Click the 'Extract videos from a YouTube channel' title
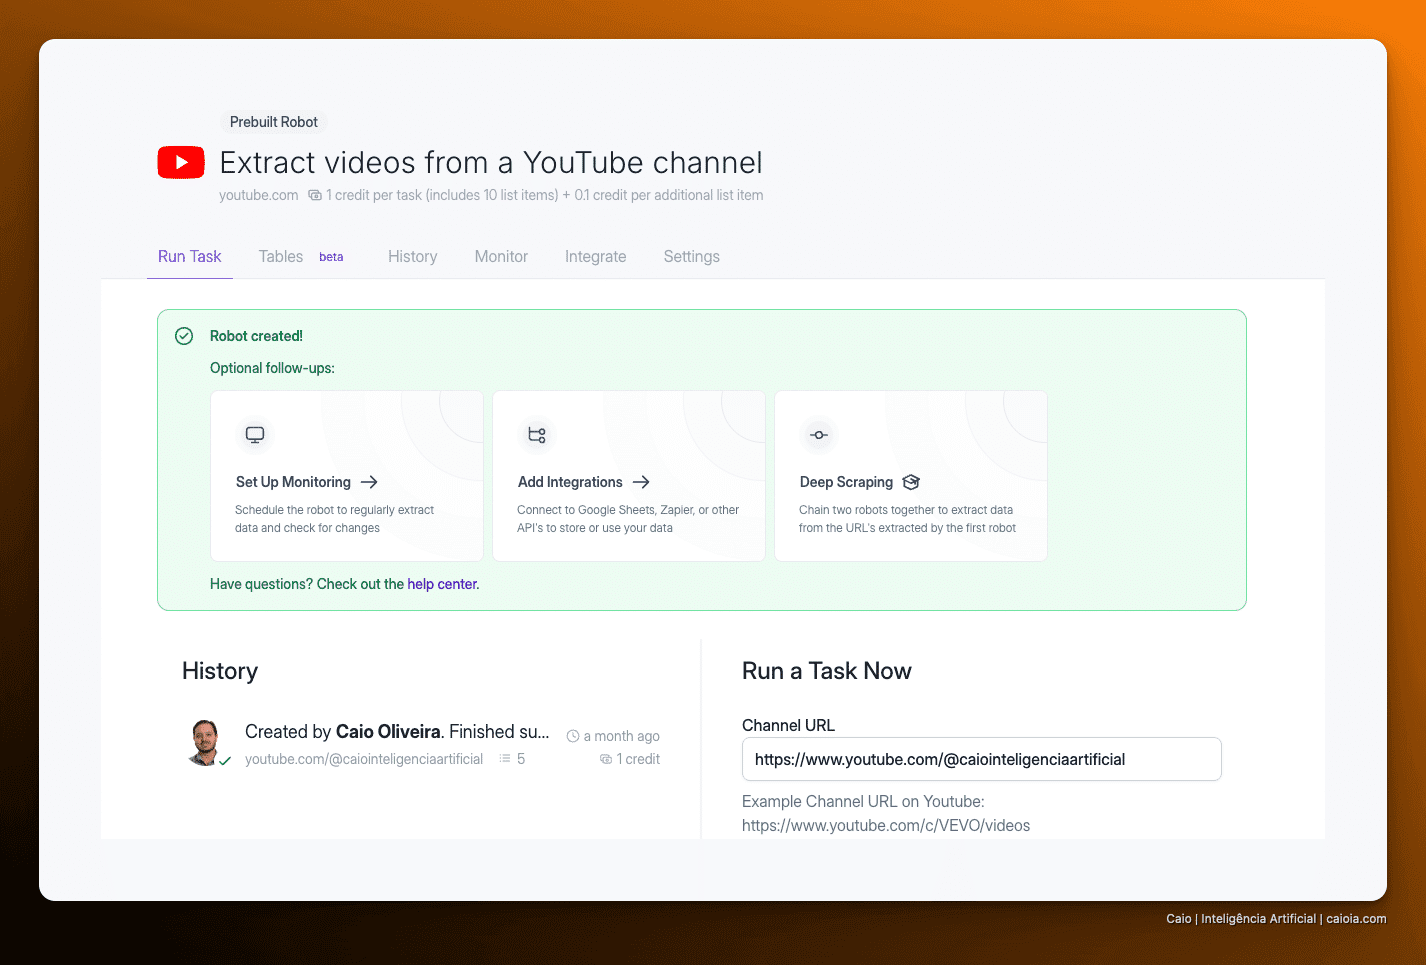 click(x=491, y=162)
